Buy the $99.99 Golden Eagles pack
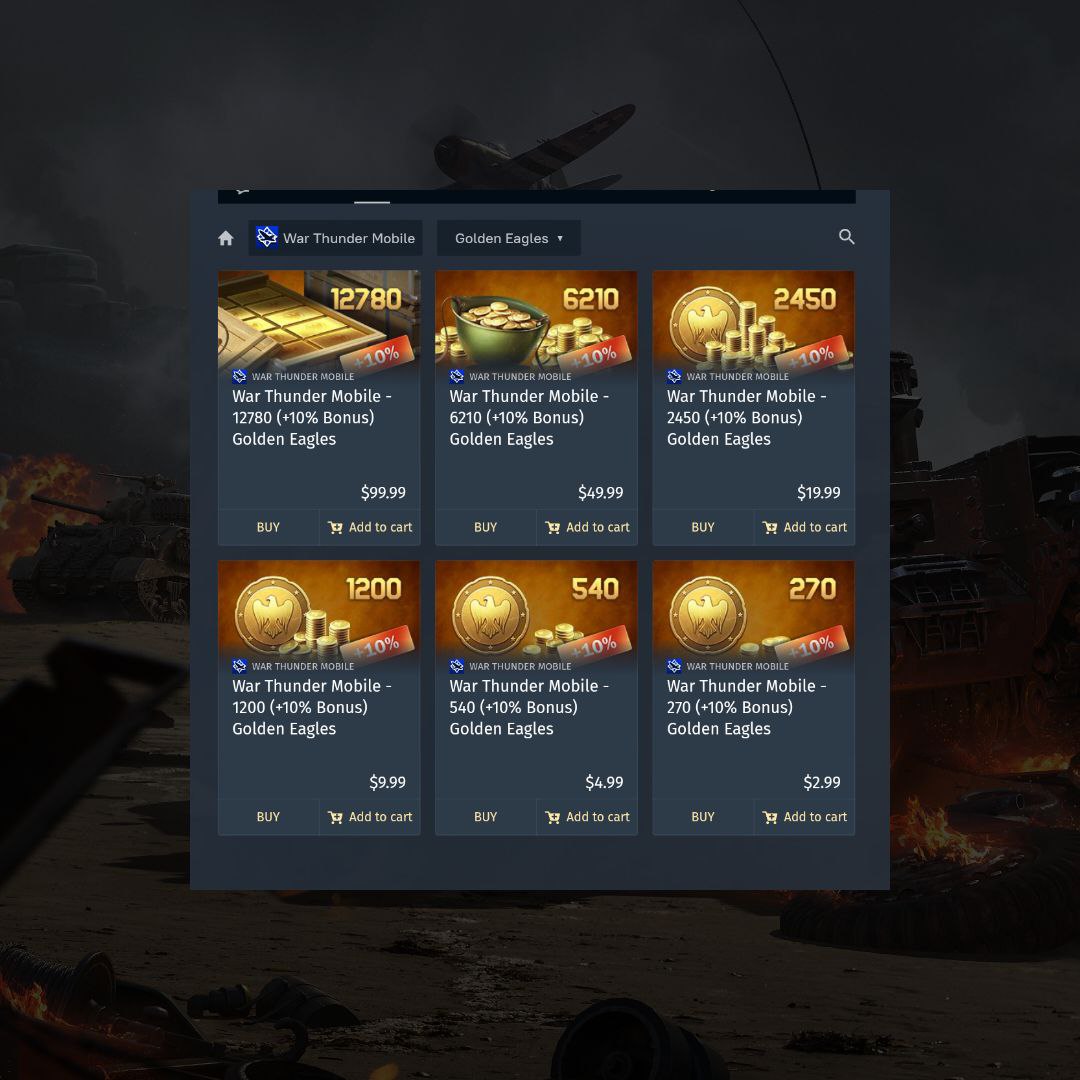Screen dimensions: 1080x1080 268,527
